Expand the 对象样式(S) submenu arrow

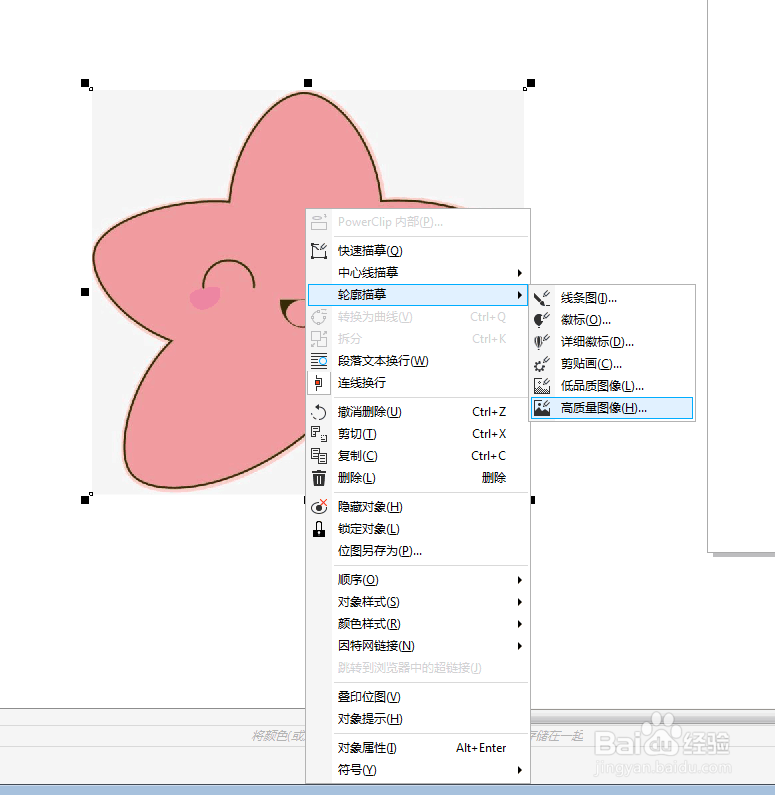pyautogui.click(x=520, y=602)
